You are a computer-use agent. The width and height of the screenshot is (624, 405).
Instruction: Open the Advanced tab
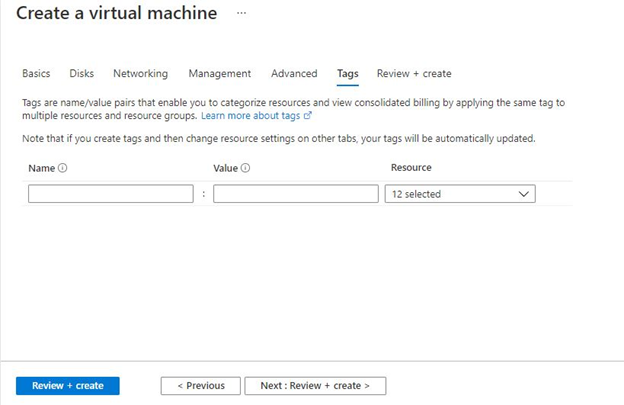pyautogui.click(x=294, y=73)
